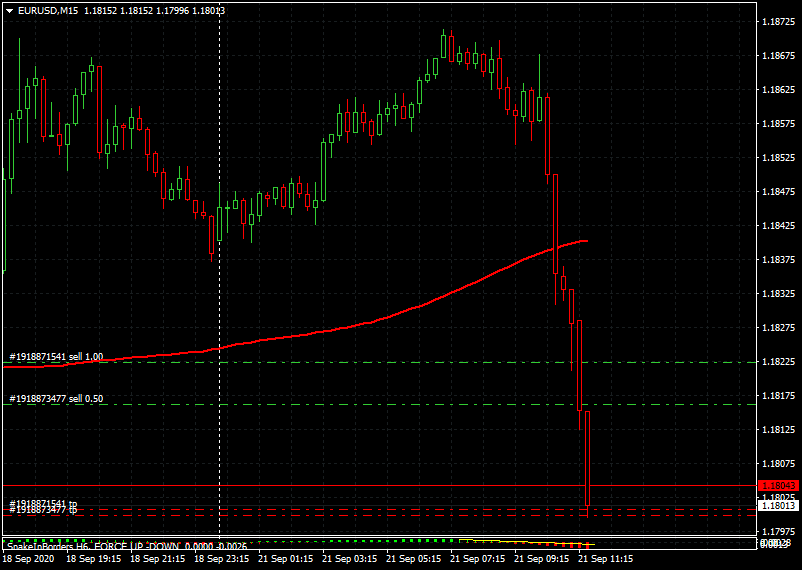Click the red 1.18043 price tag

coord(777,486)
